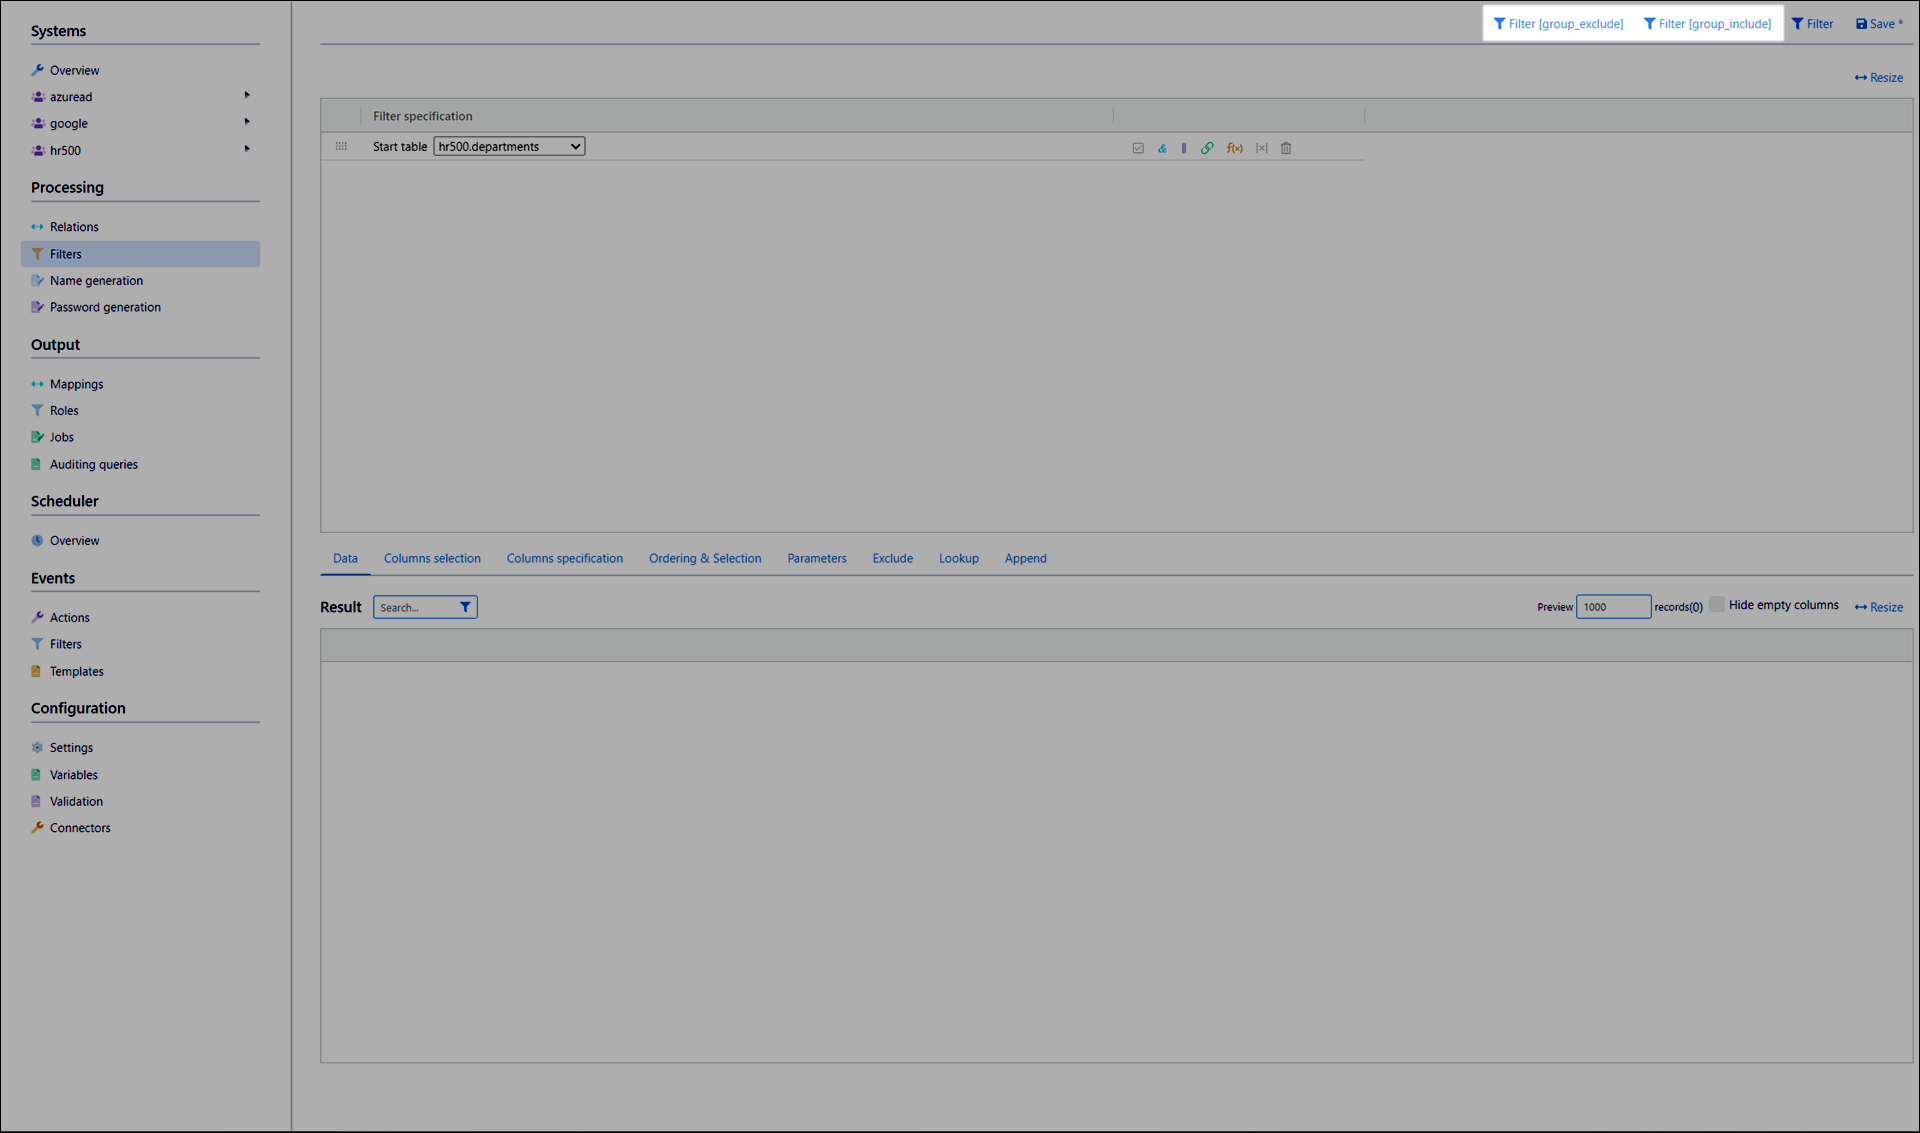The image size is (1920, 1133).
Task: Click the green chain link icon
Action: point(1207,148)
